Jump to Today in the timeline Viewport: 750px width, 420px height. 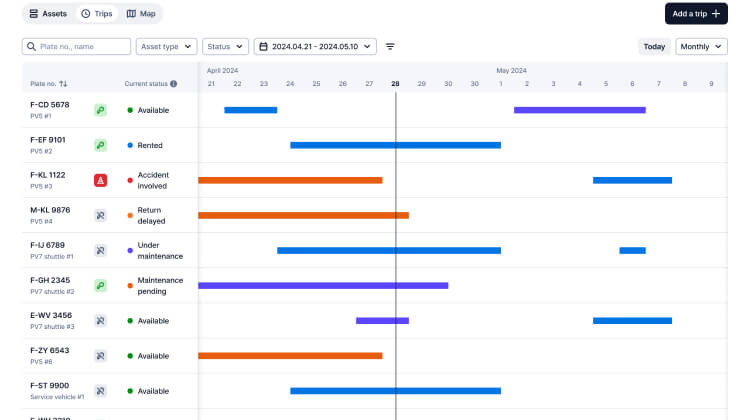[654, 47]
